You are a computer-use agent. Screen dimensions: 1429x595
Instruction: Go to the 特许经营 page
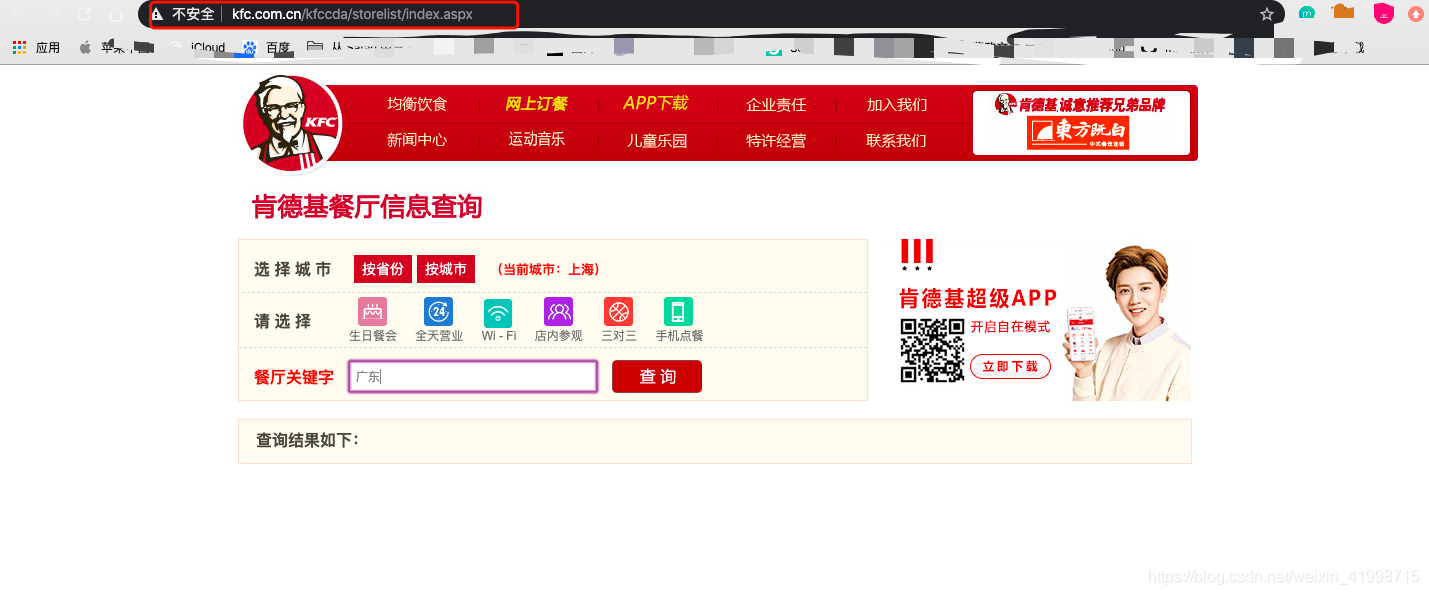click(x=776, y=140)
